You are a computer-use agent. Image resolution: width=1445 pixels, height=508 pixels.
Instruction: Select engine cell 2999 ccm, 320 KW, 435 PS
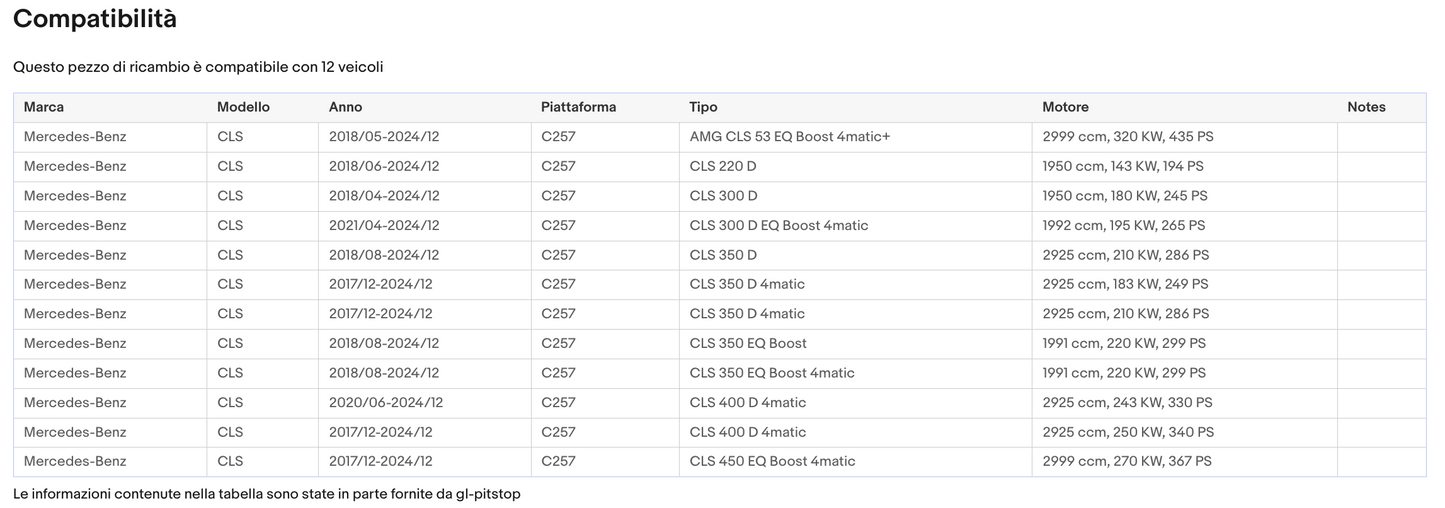coord(1127,136)
